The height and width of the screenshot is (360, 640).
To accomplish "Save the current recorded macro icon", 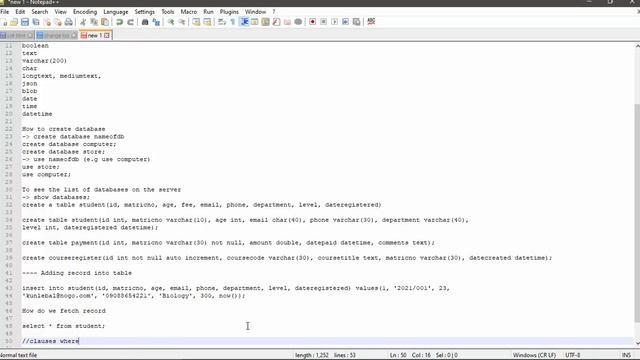I will point(357,22).
